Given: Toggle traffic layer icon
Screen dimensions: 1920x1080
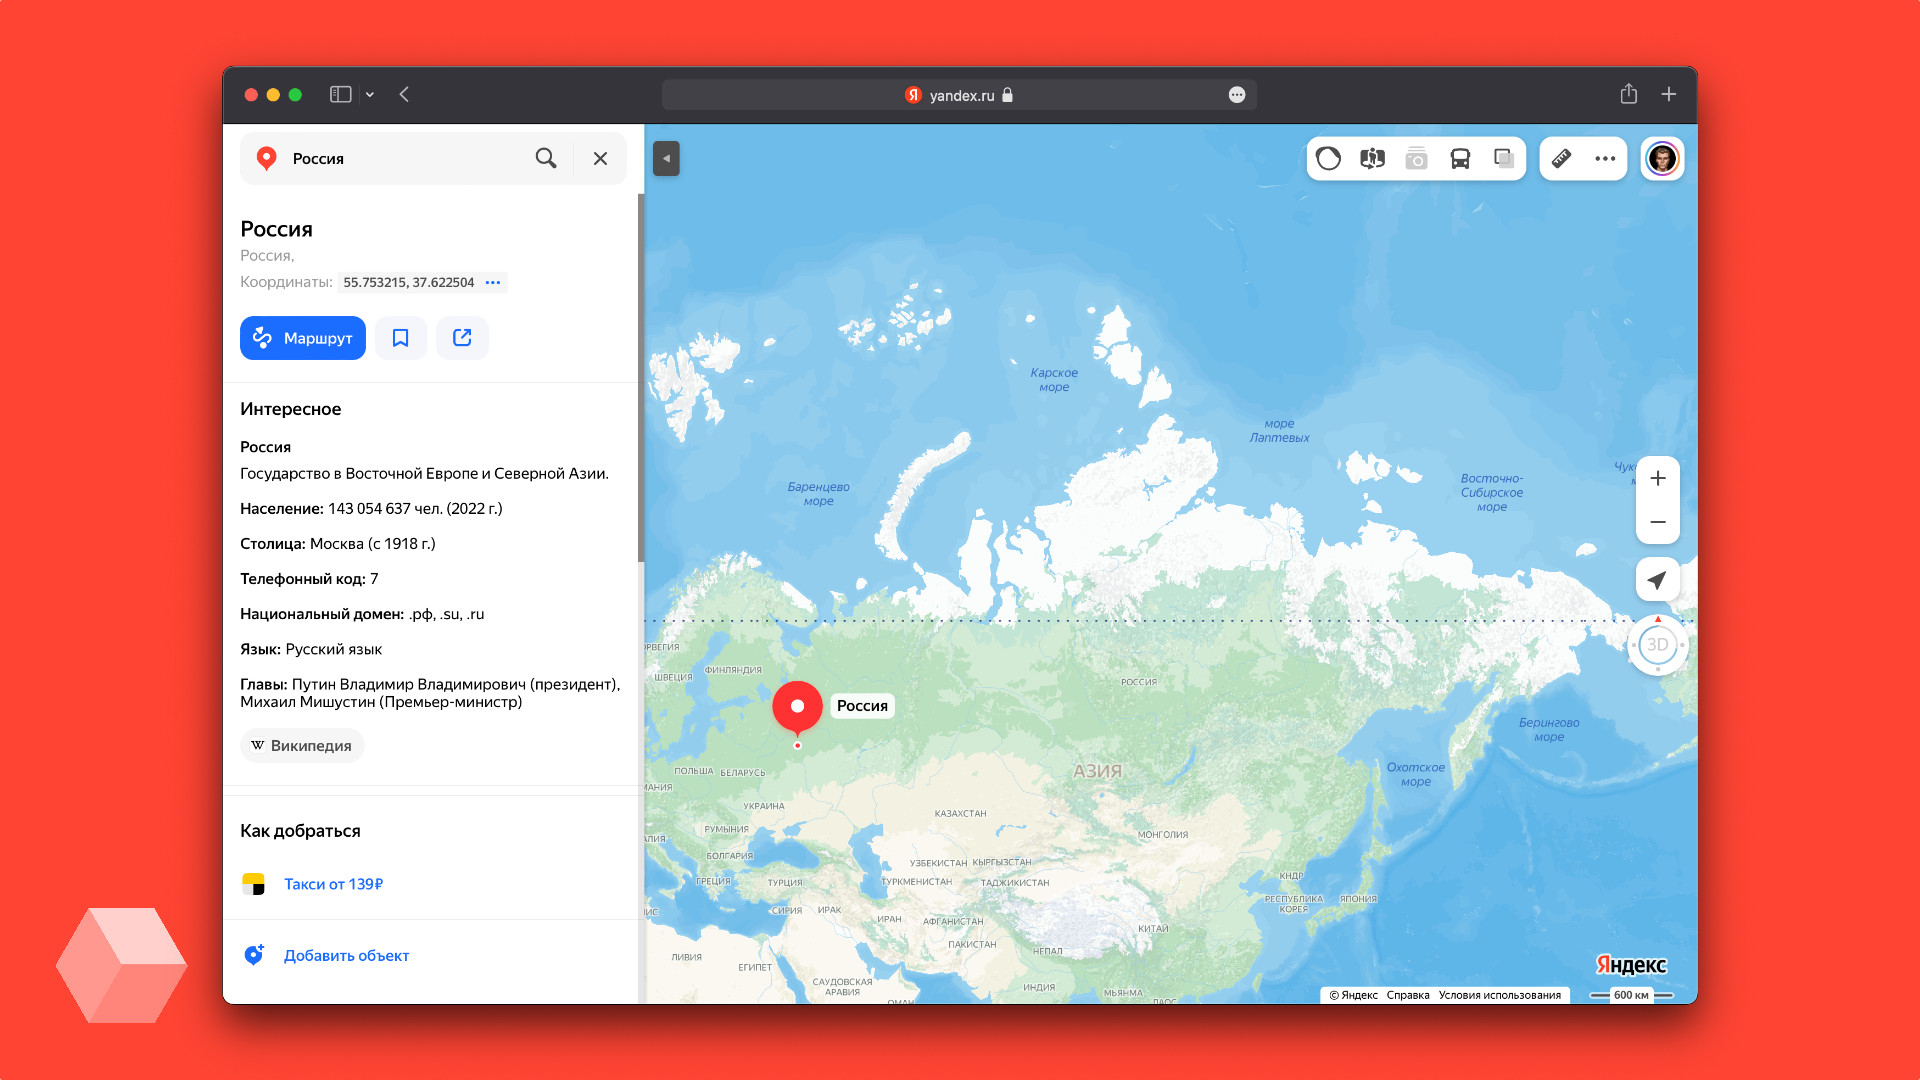Looking at the screenshot, I should [x=1329, y=158].
